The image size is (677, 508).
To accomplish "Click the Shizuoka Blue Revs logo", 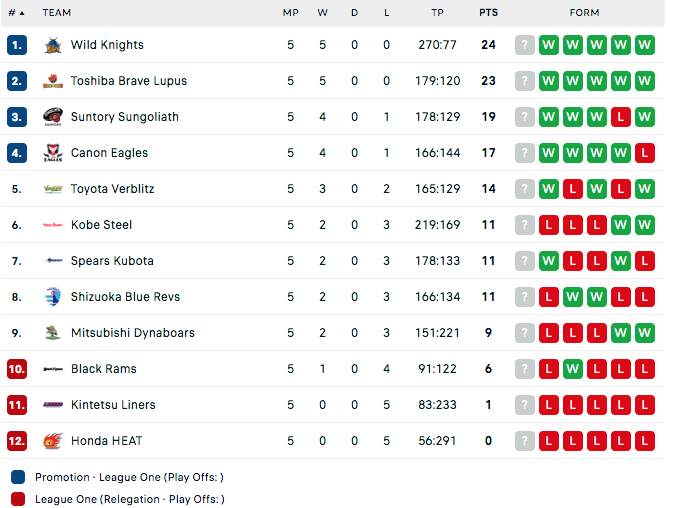I will pos(53,297).
